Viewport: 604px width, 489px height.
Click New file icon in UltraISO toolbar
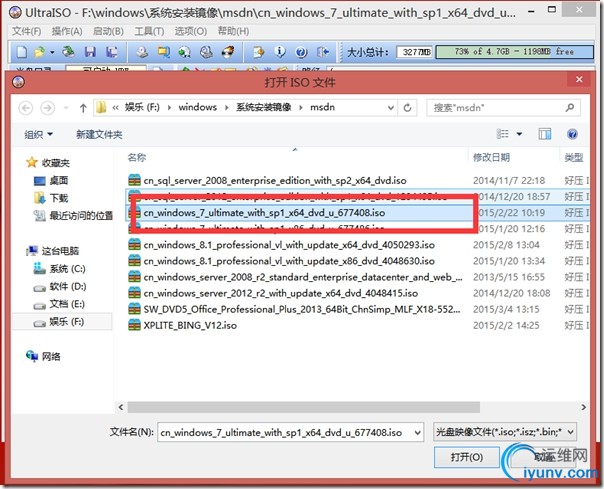(22, 52)
